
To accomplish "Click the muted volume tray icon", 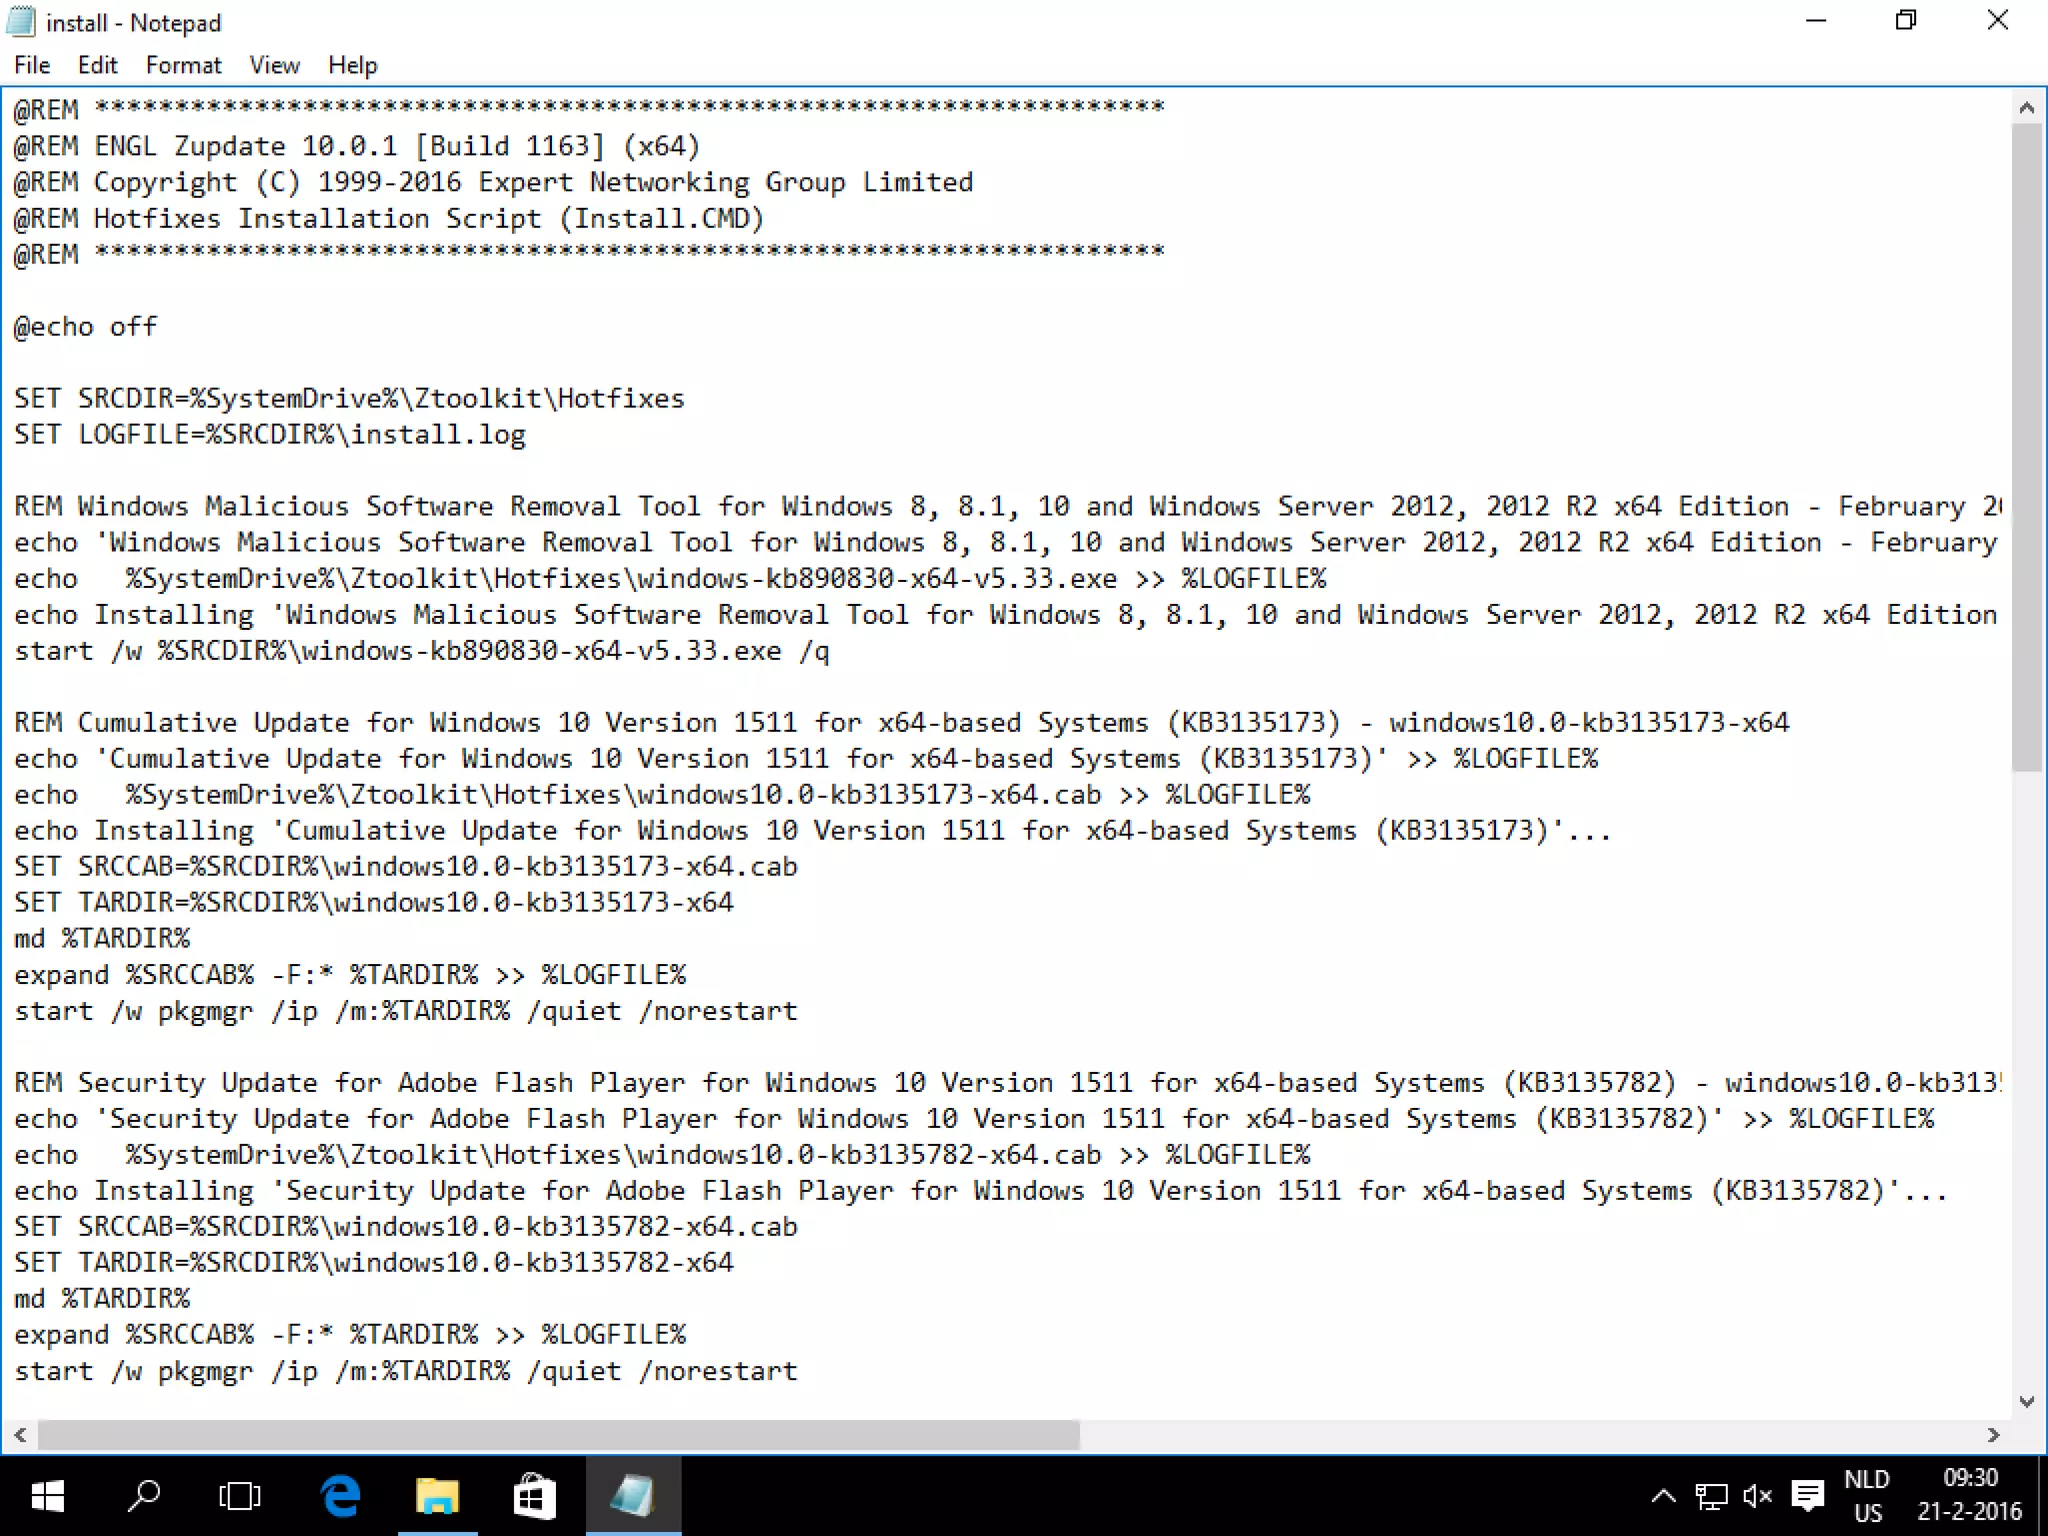I will point(1757,1496).
